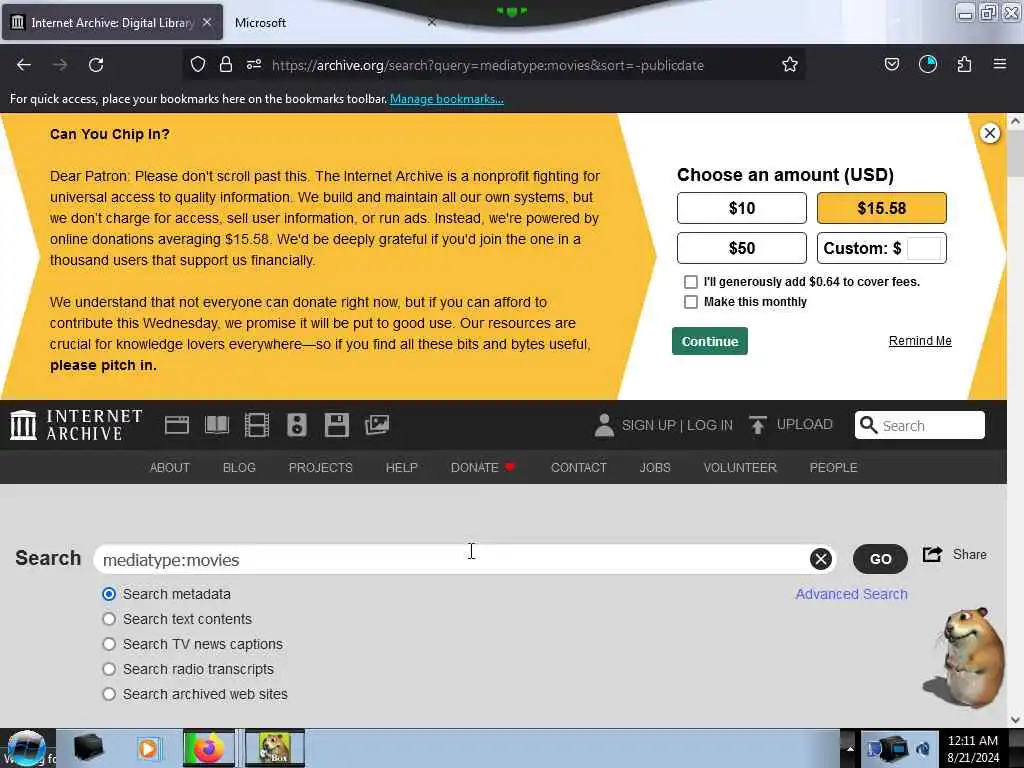Select Search text contents option
1024x768 pixels.
[109, 619]
